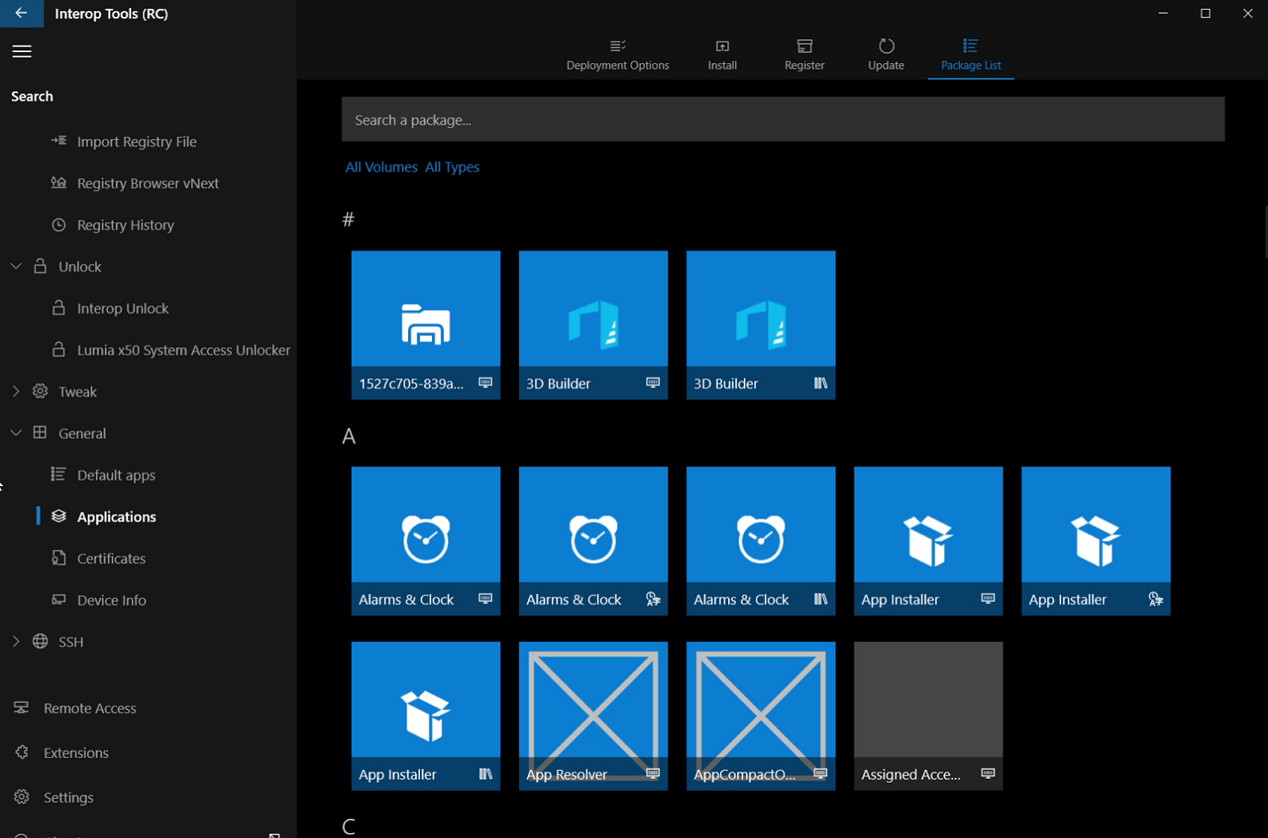Open the AppCompactO... package tile
Viewport: 1268px width, 838px height.
pos(761,716)
